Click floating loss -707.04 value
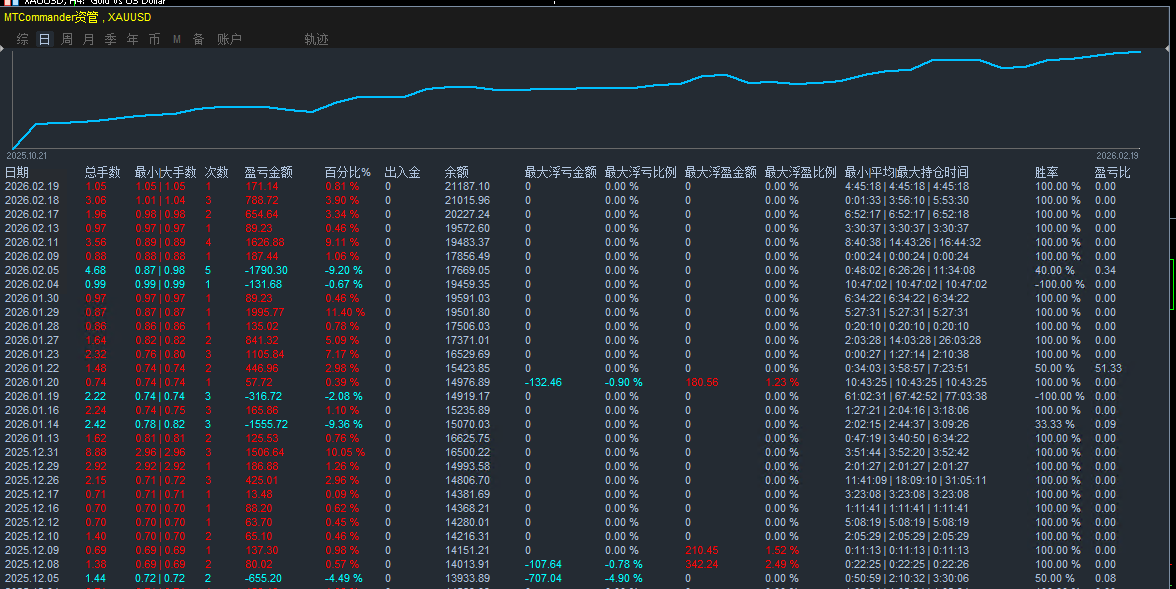 (543, 578)
